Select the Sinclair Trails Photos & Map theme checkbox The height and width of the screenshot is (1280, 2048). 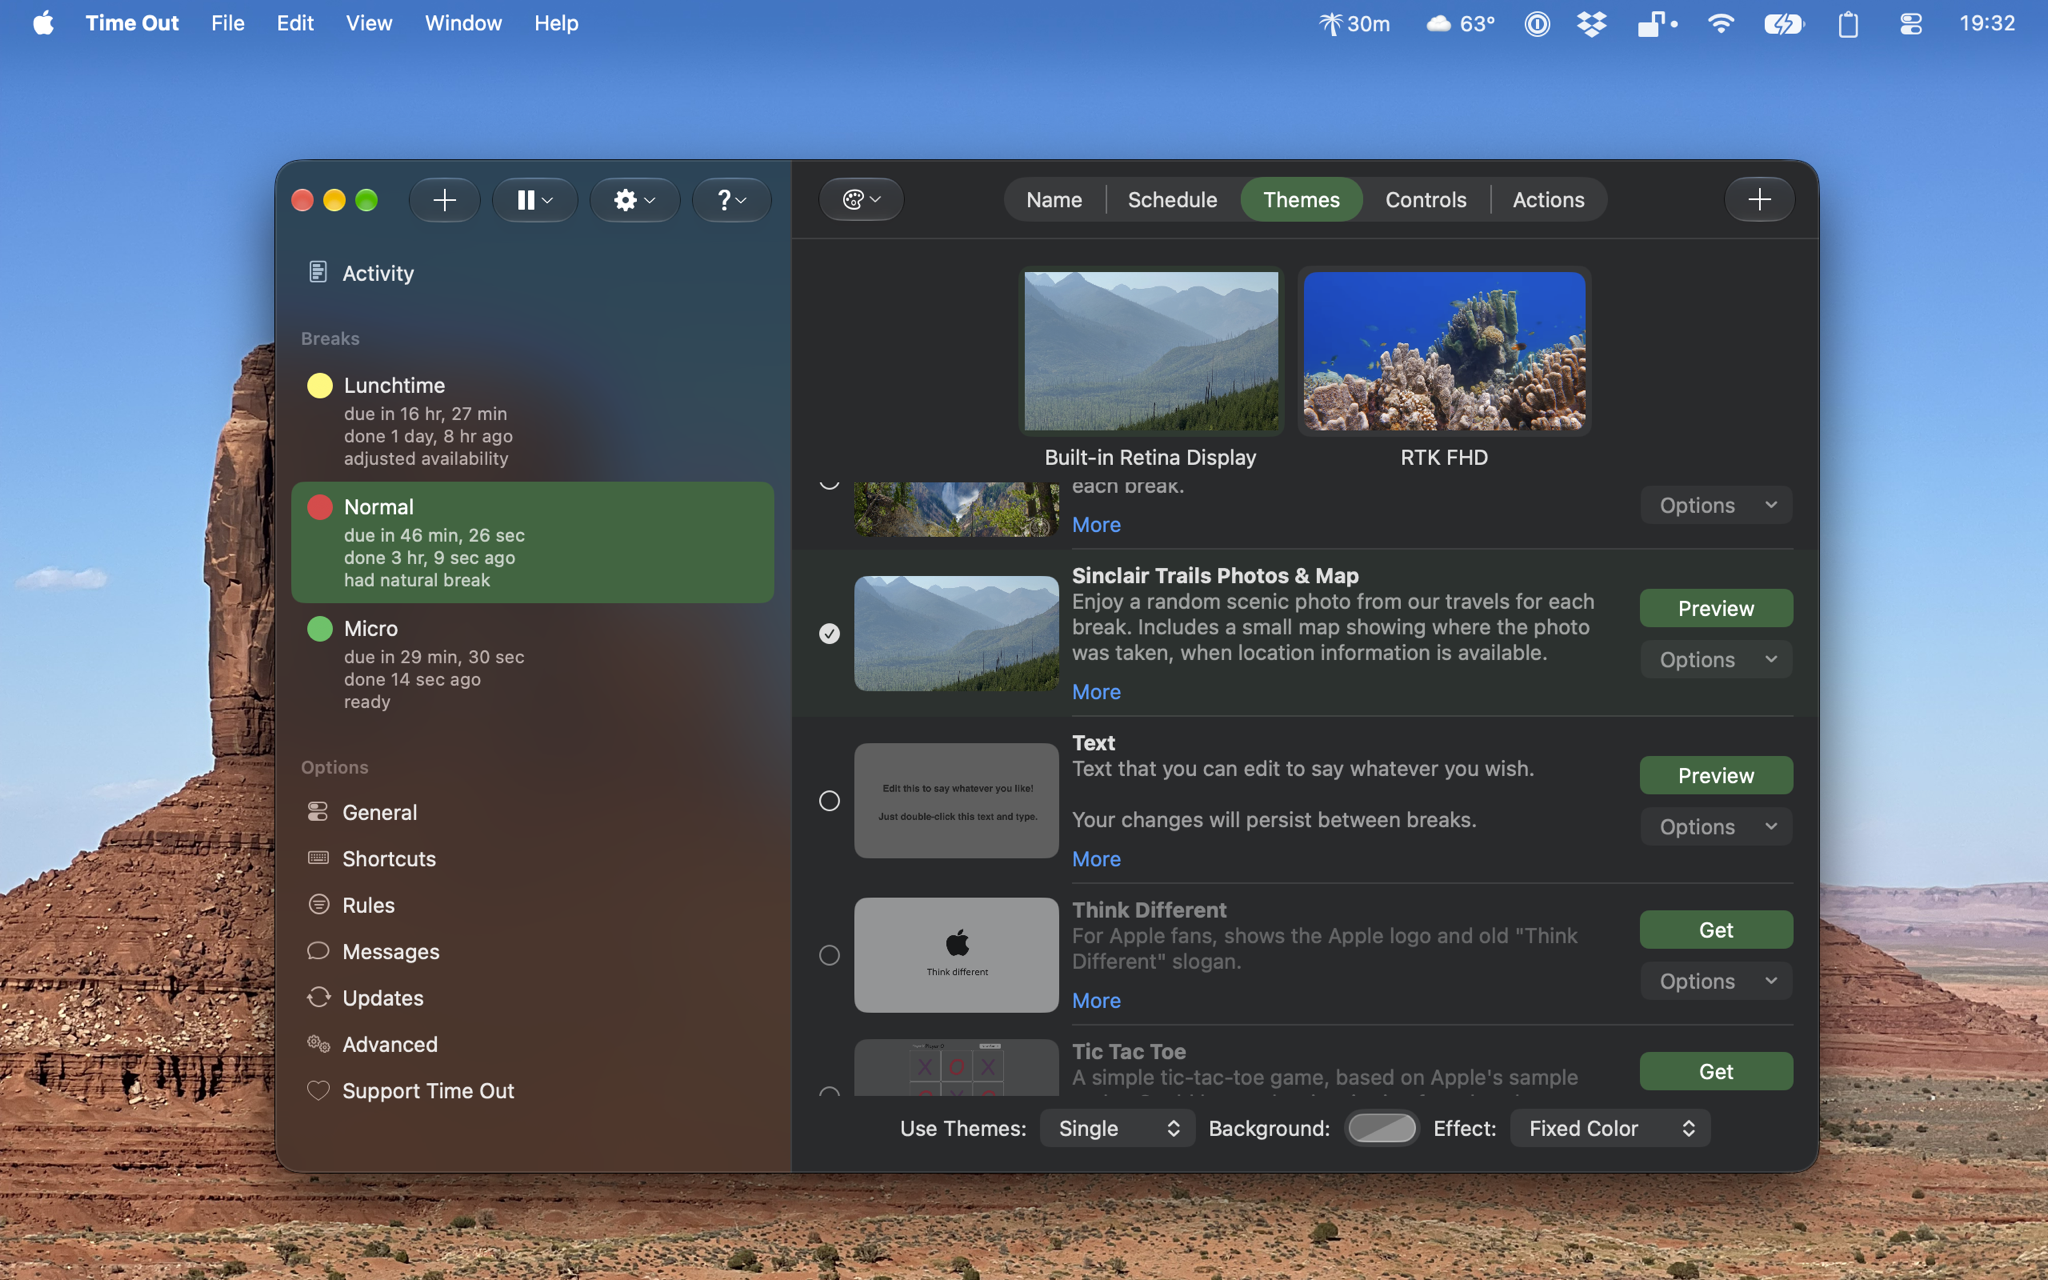(x=829, y=633)
